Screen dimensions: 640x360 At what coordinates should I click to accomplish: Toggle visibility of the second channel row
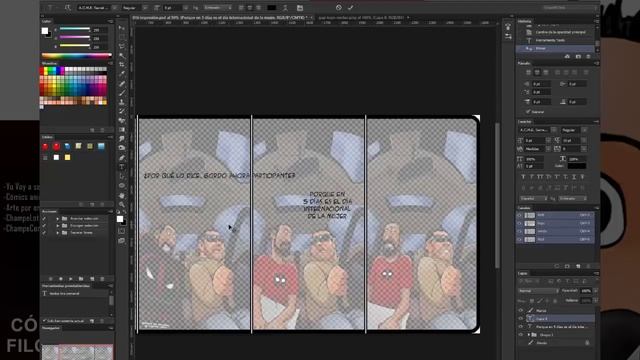(x=520, y=223)
